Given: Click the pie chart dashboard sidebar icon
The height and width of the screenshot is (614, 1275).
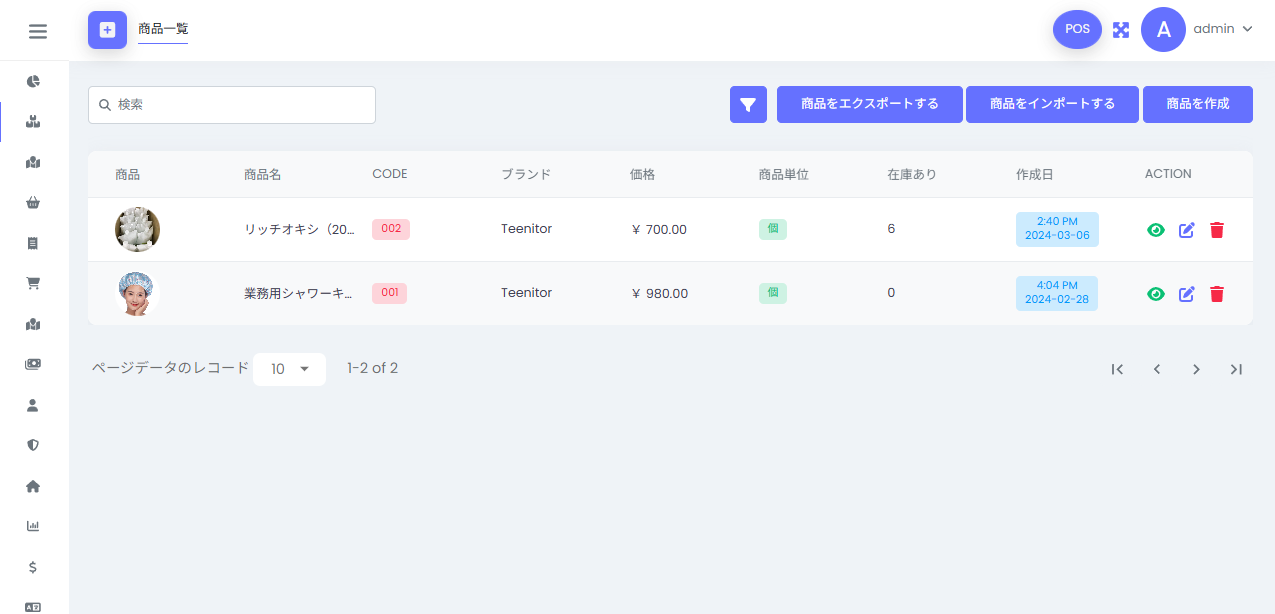Looking at the screenshot, I should click(33, 81).
